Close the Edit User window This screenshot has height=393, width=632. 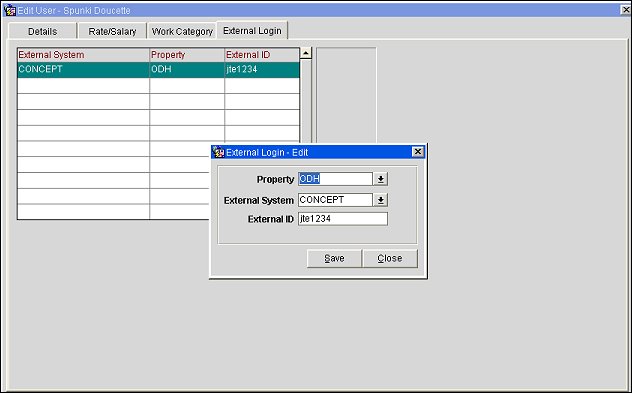(x=625, y=10)
